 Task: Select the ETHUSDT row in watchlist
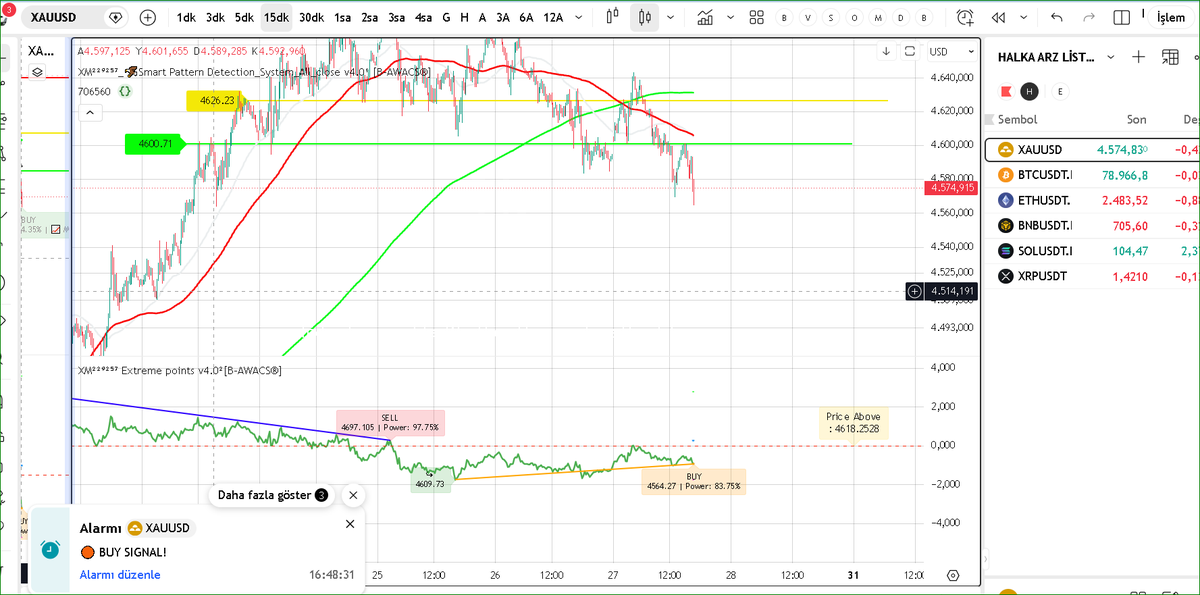(1092, 200)
